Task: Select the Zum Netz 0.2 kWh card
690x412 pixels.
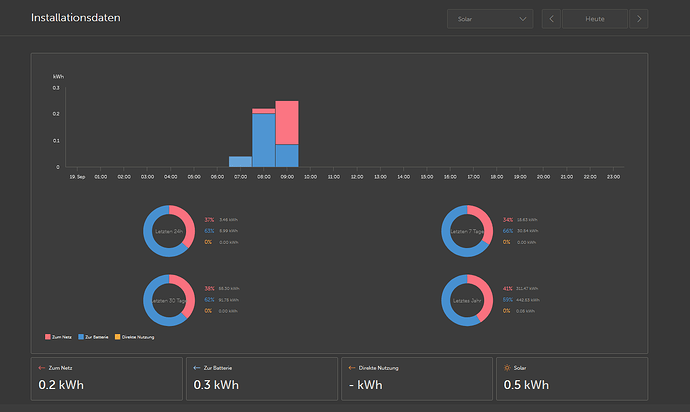Action: click(106, 379)
